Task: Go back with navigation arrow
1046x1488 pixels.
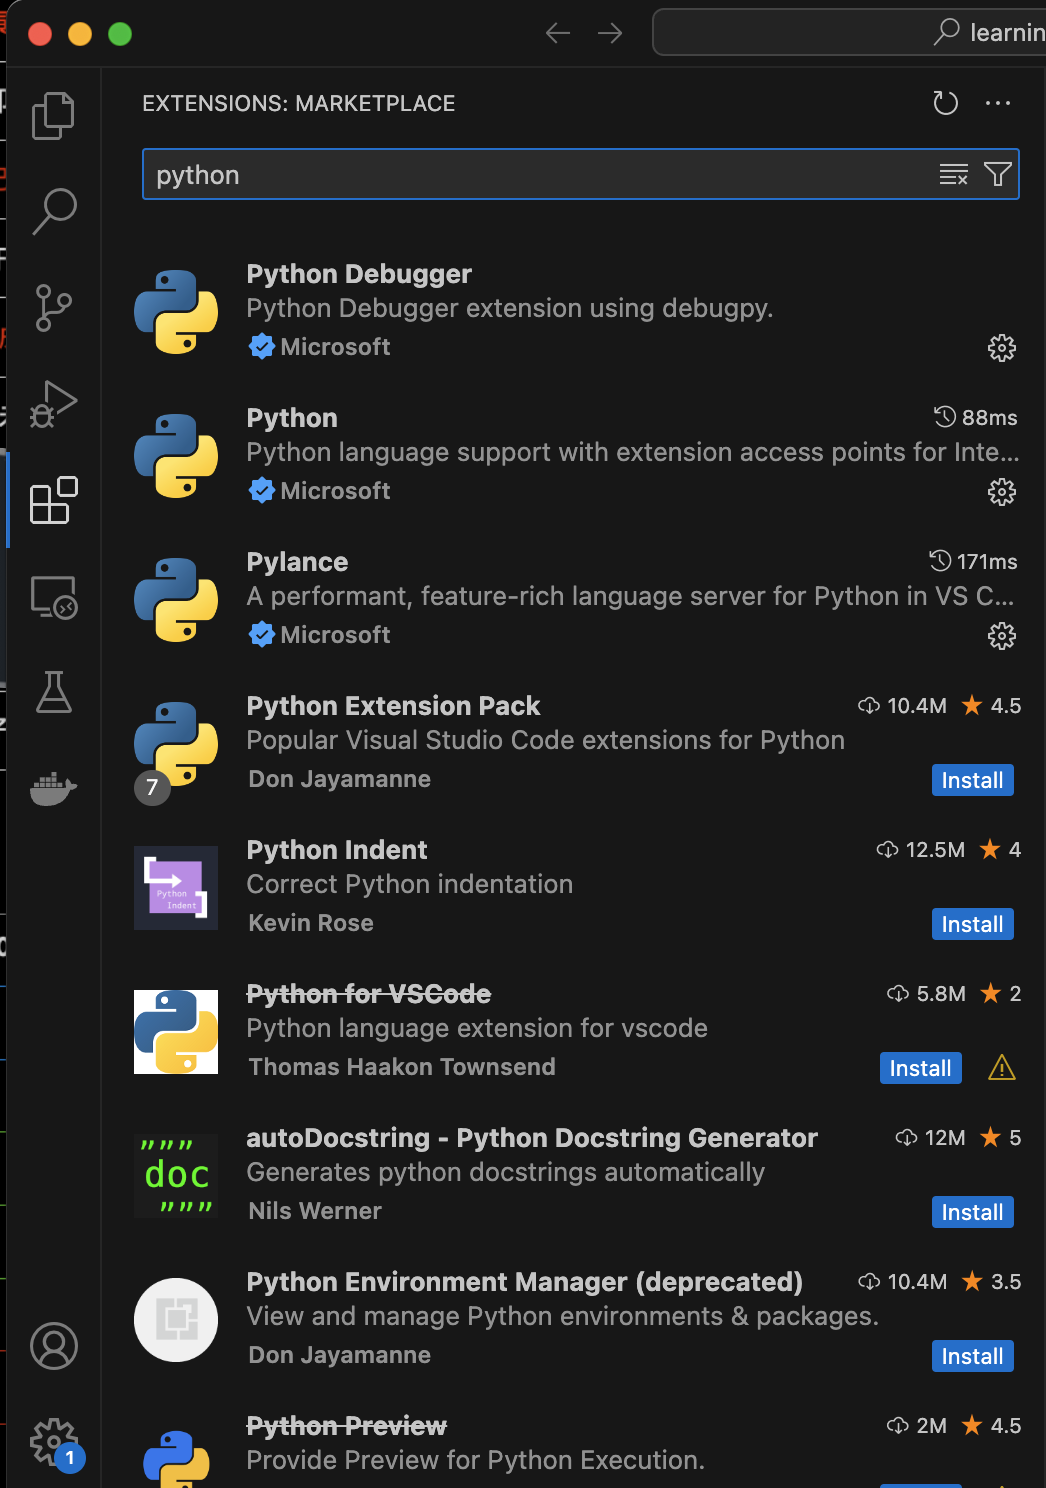Action: pyautogui.click(x=558, y=33)
